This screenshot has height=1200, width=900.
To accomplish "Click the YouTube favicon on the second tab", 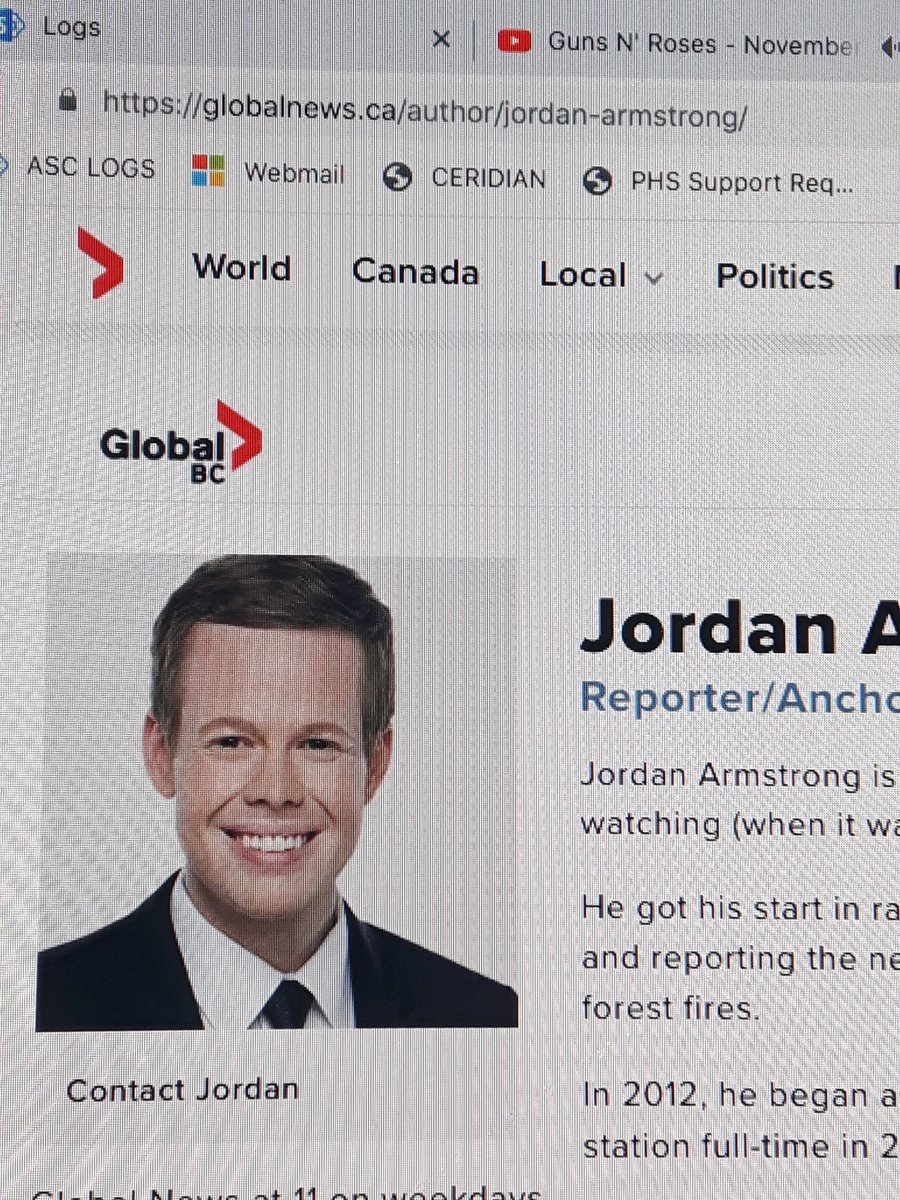I will pos(513,41).
